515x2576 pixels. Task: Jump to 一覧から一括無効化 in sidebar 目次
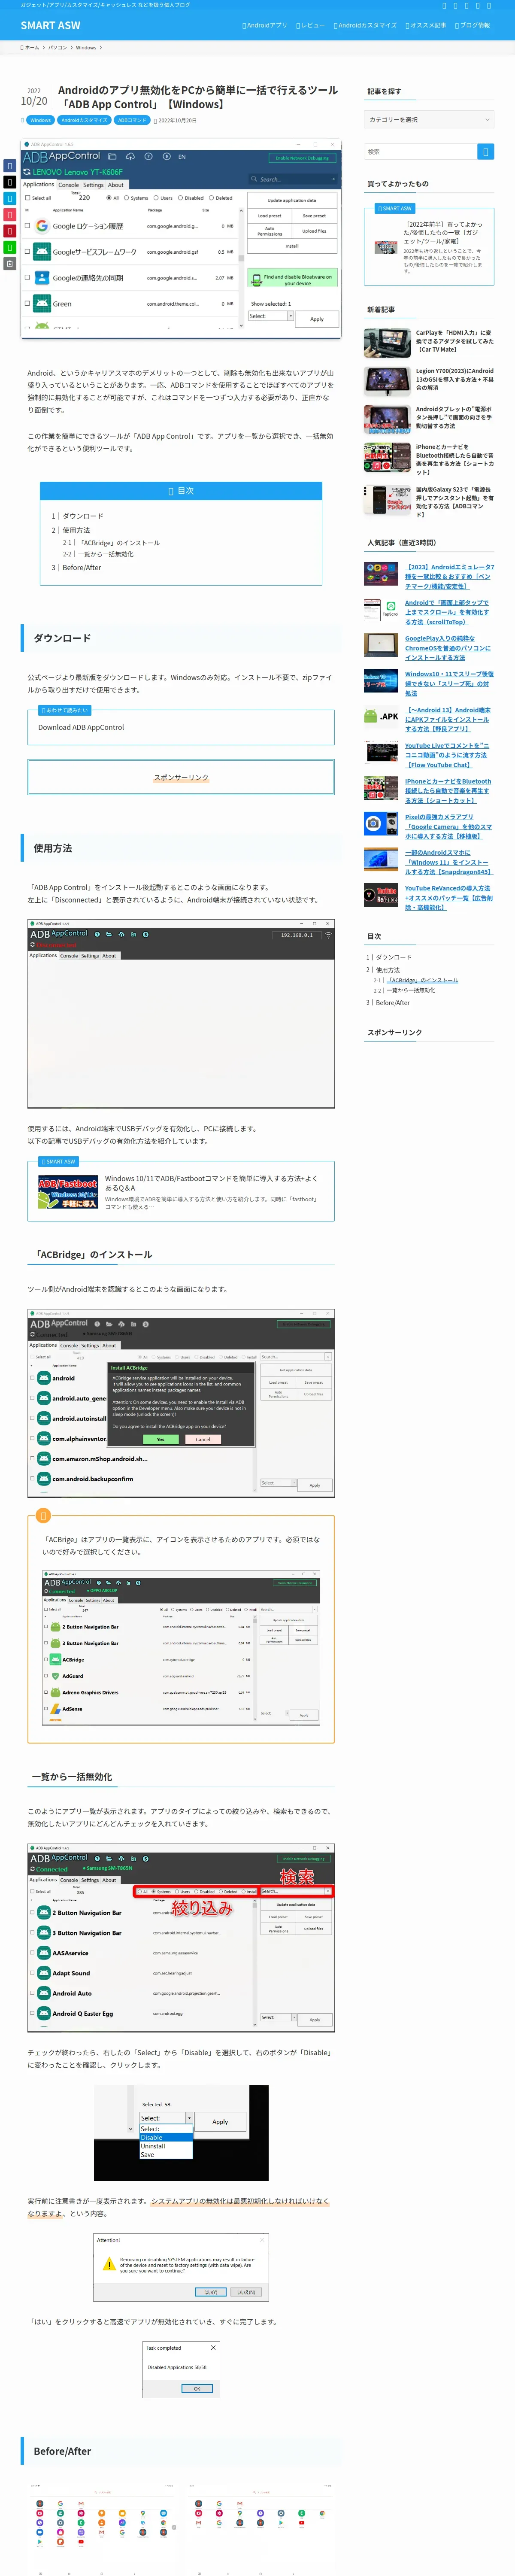411,991
